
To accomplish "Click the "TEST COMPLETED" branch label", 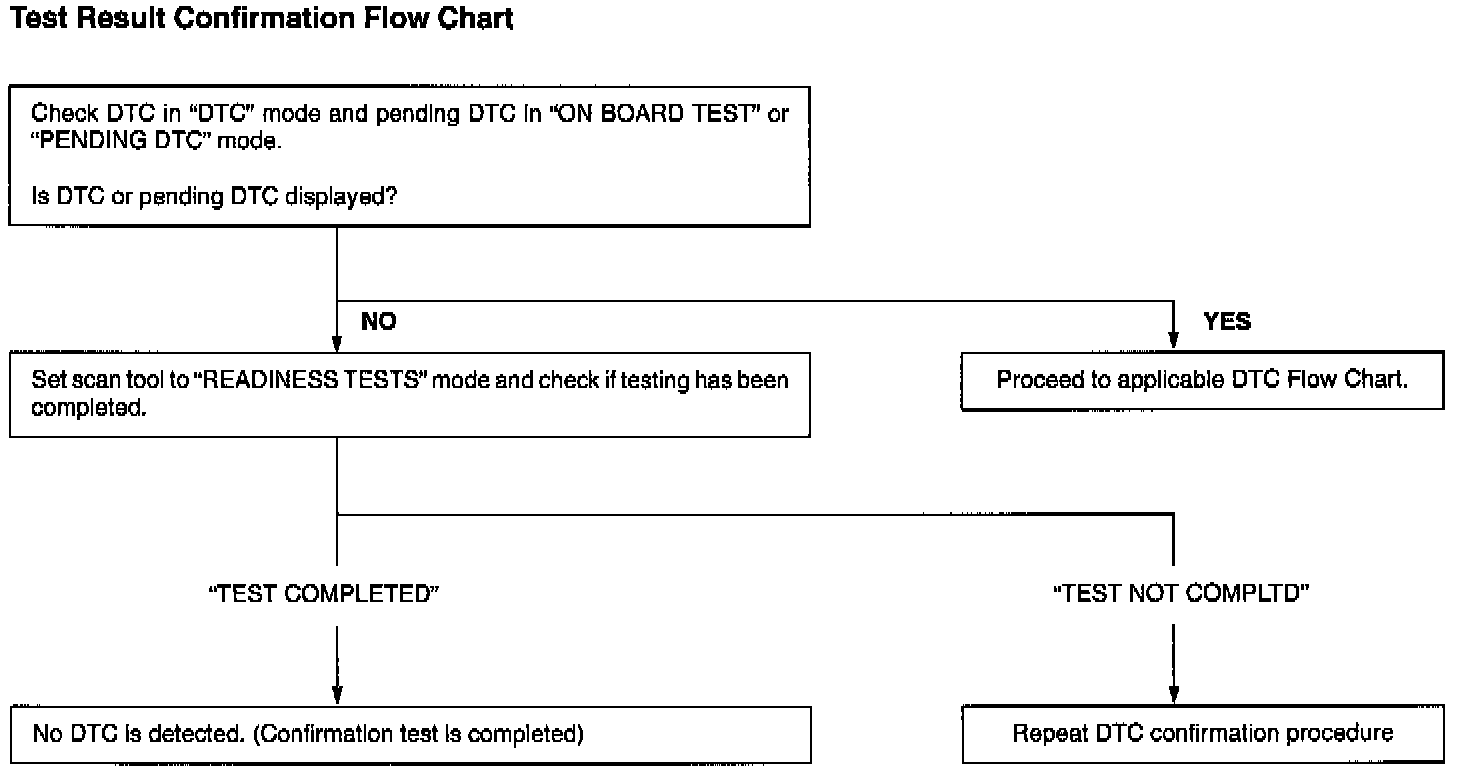I will click(323, 594).
